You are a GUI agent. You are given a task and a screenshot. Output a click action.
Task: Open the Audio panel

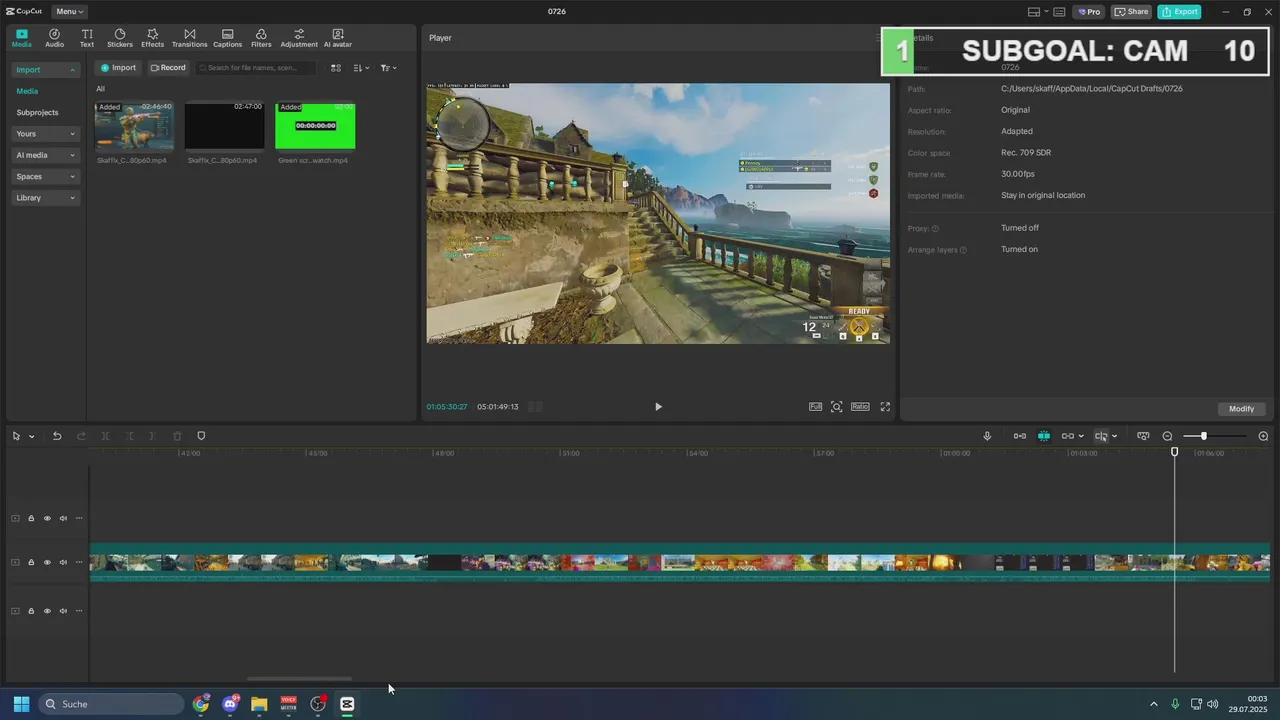tap(54, 38)
